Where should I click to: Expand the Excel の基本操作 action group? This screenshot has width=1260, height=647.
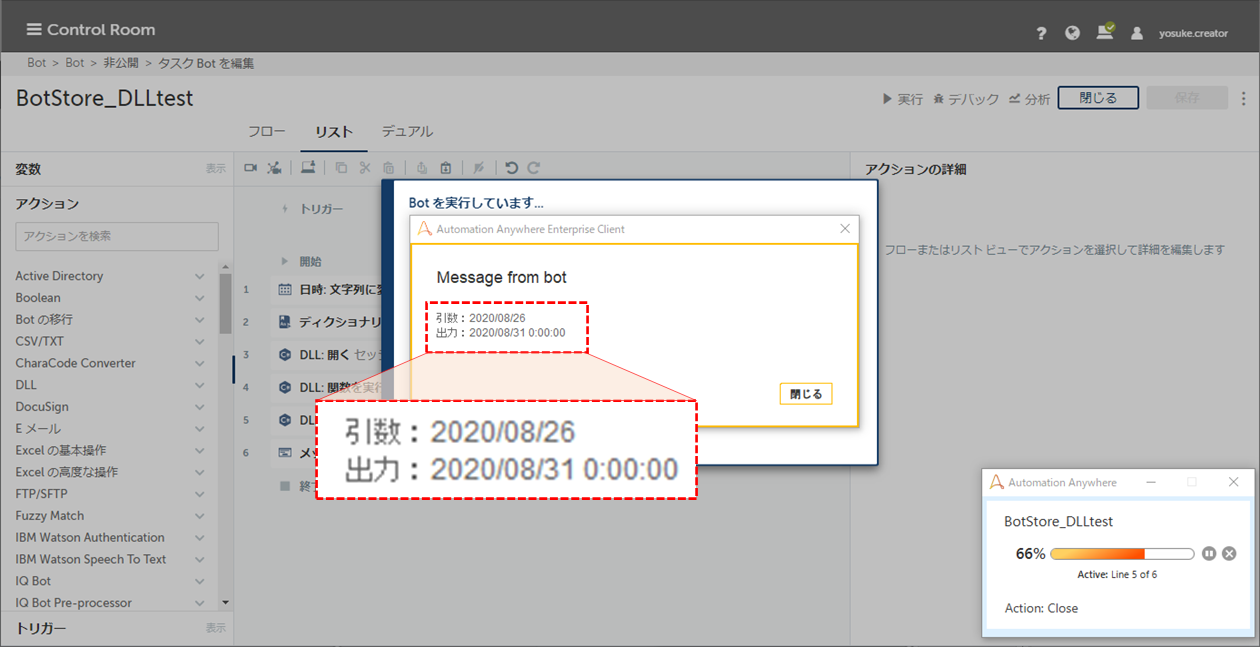(x=200, y=450)
